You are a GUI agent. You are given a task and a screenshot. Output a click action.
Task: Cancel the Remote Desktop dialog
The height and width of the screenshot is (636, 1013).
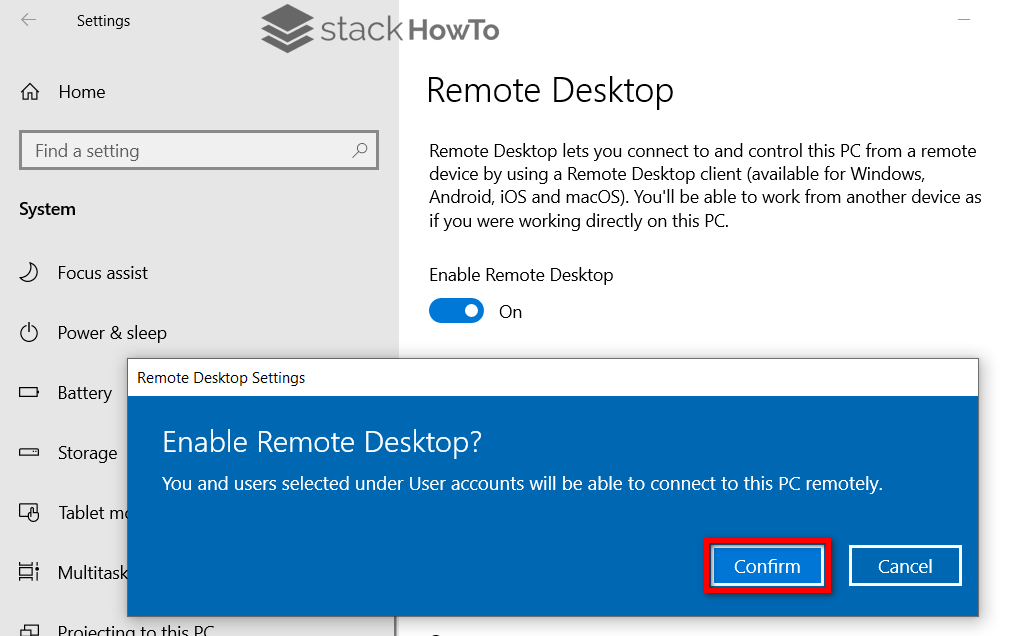click(x=904, y=565)
